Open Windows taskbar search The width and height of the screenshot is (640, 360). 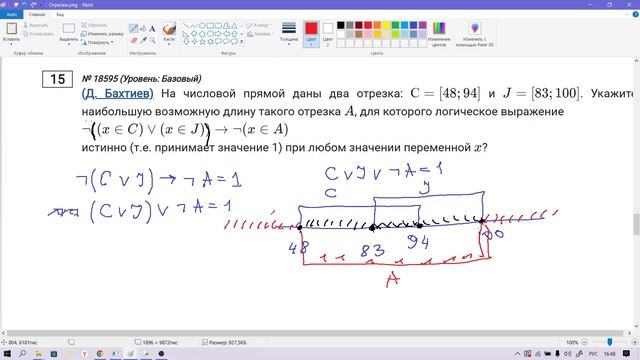coord(22,353)
